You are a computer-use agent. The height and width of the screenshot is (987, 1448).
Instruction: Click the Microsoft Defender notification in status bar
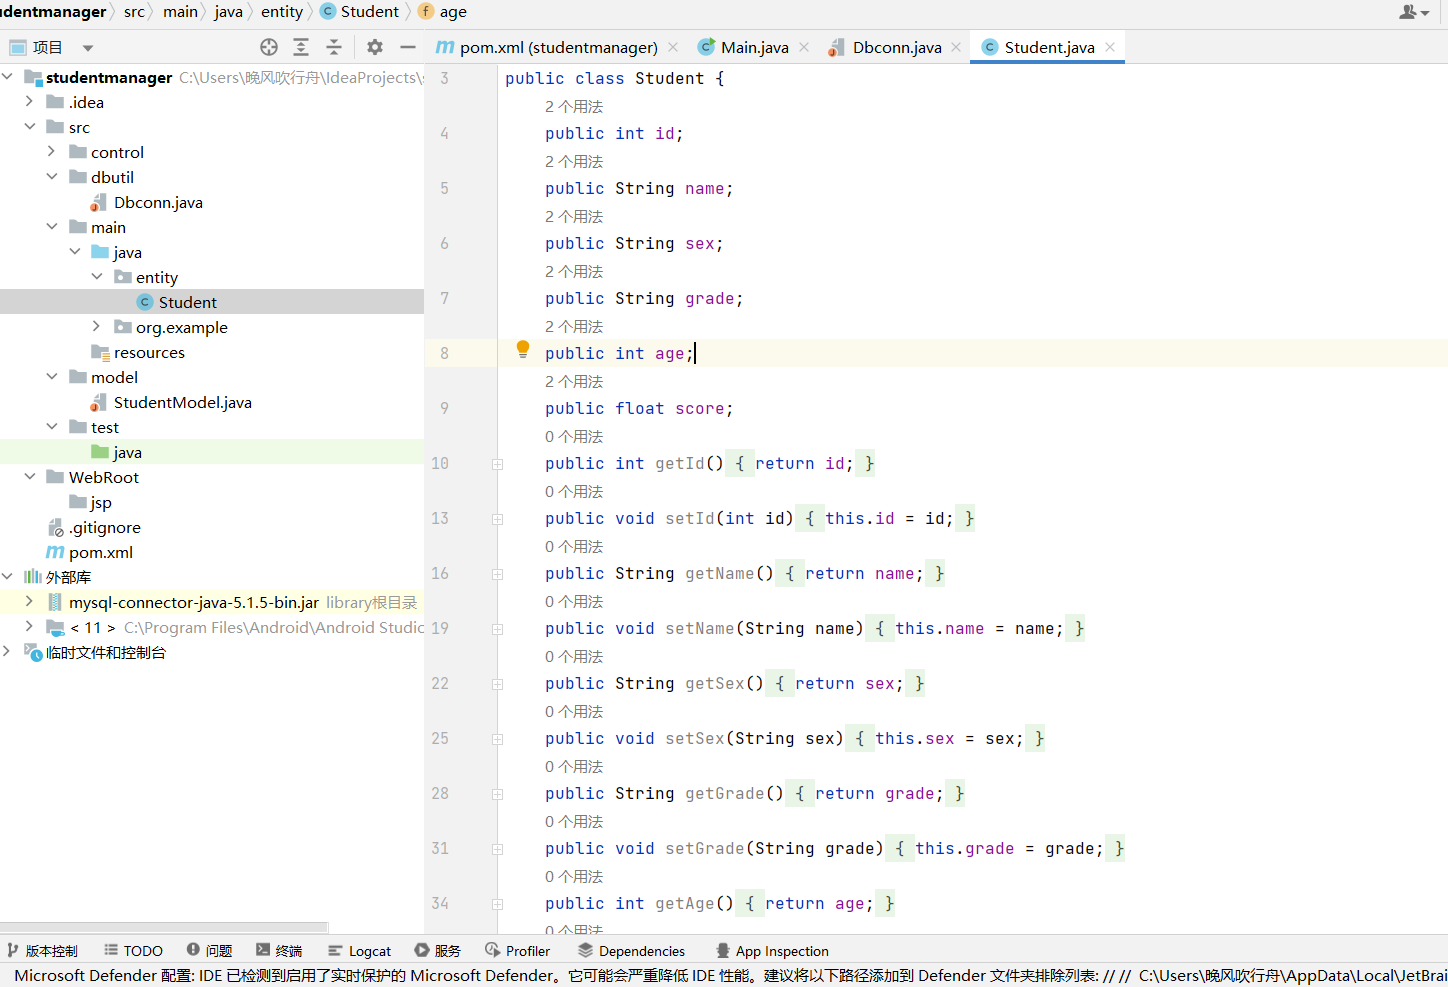coord(730,975)
